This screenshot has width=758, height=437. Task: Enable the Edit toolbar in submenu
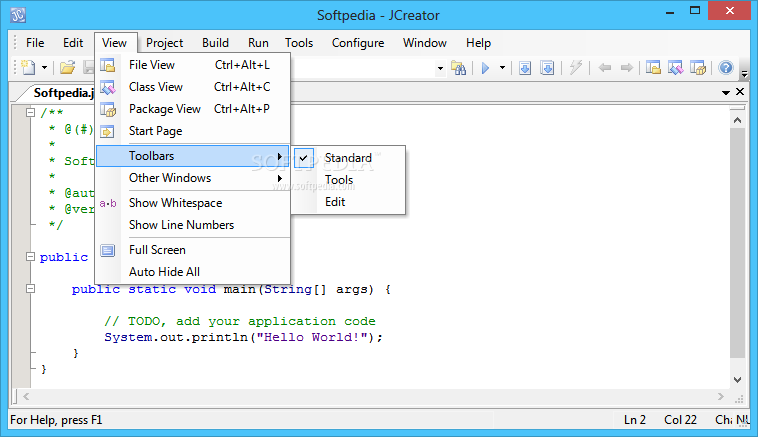click(x=348, y=202)
